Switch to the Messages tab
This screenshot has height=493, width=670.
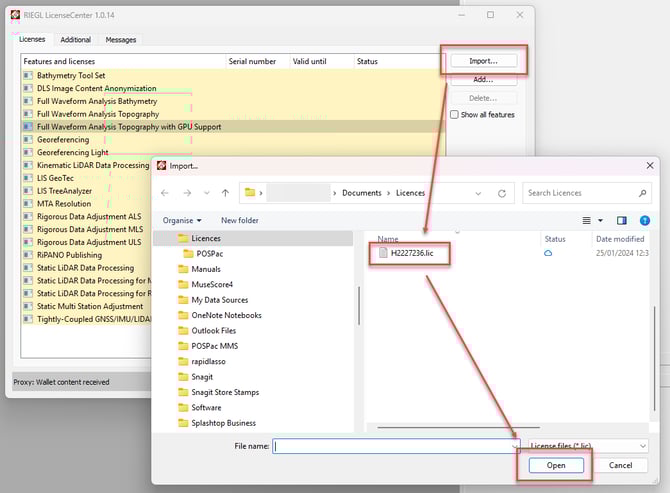pyautogui.click(x=121, y=40)
